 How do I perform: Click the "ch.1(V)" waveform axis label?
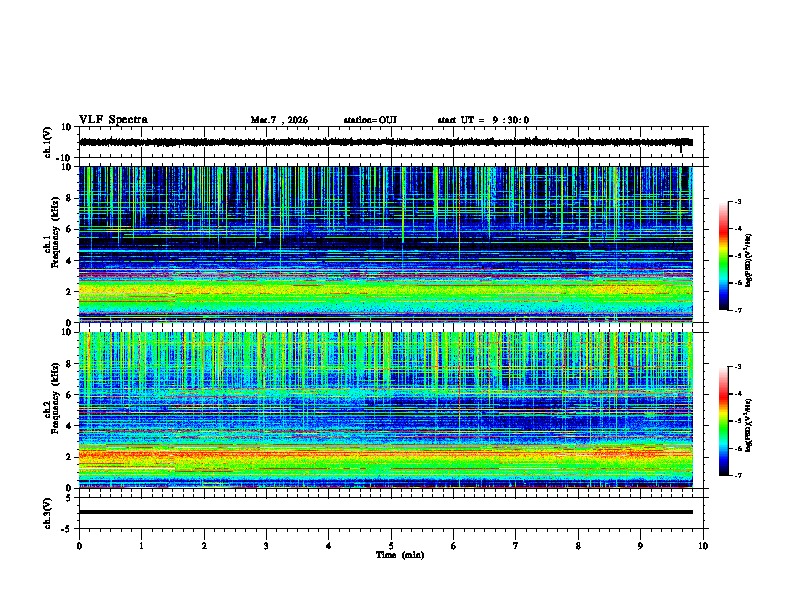pyautogui.click(x=48, y=142)
